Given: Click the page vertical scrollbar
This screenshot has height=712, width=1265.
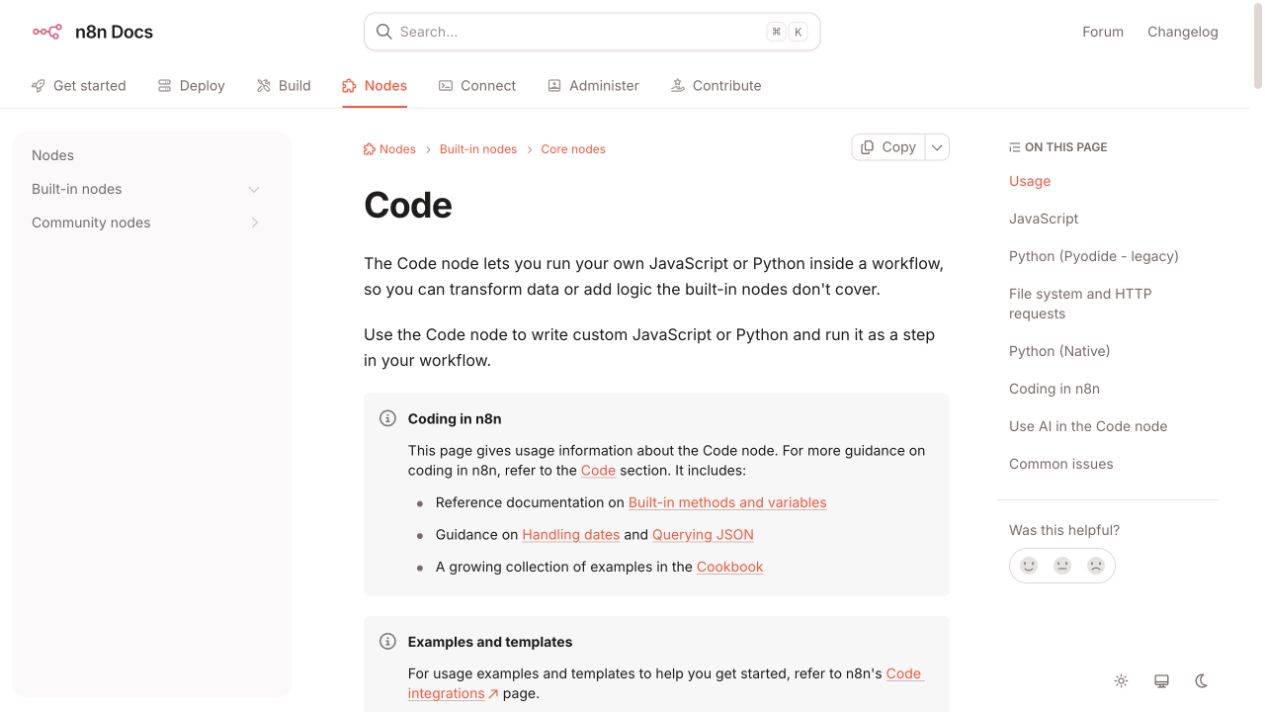Looking at the screenshot, I should (1258, 45).
